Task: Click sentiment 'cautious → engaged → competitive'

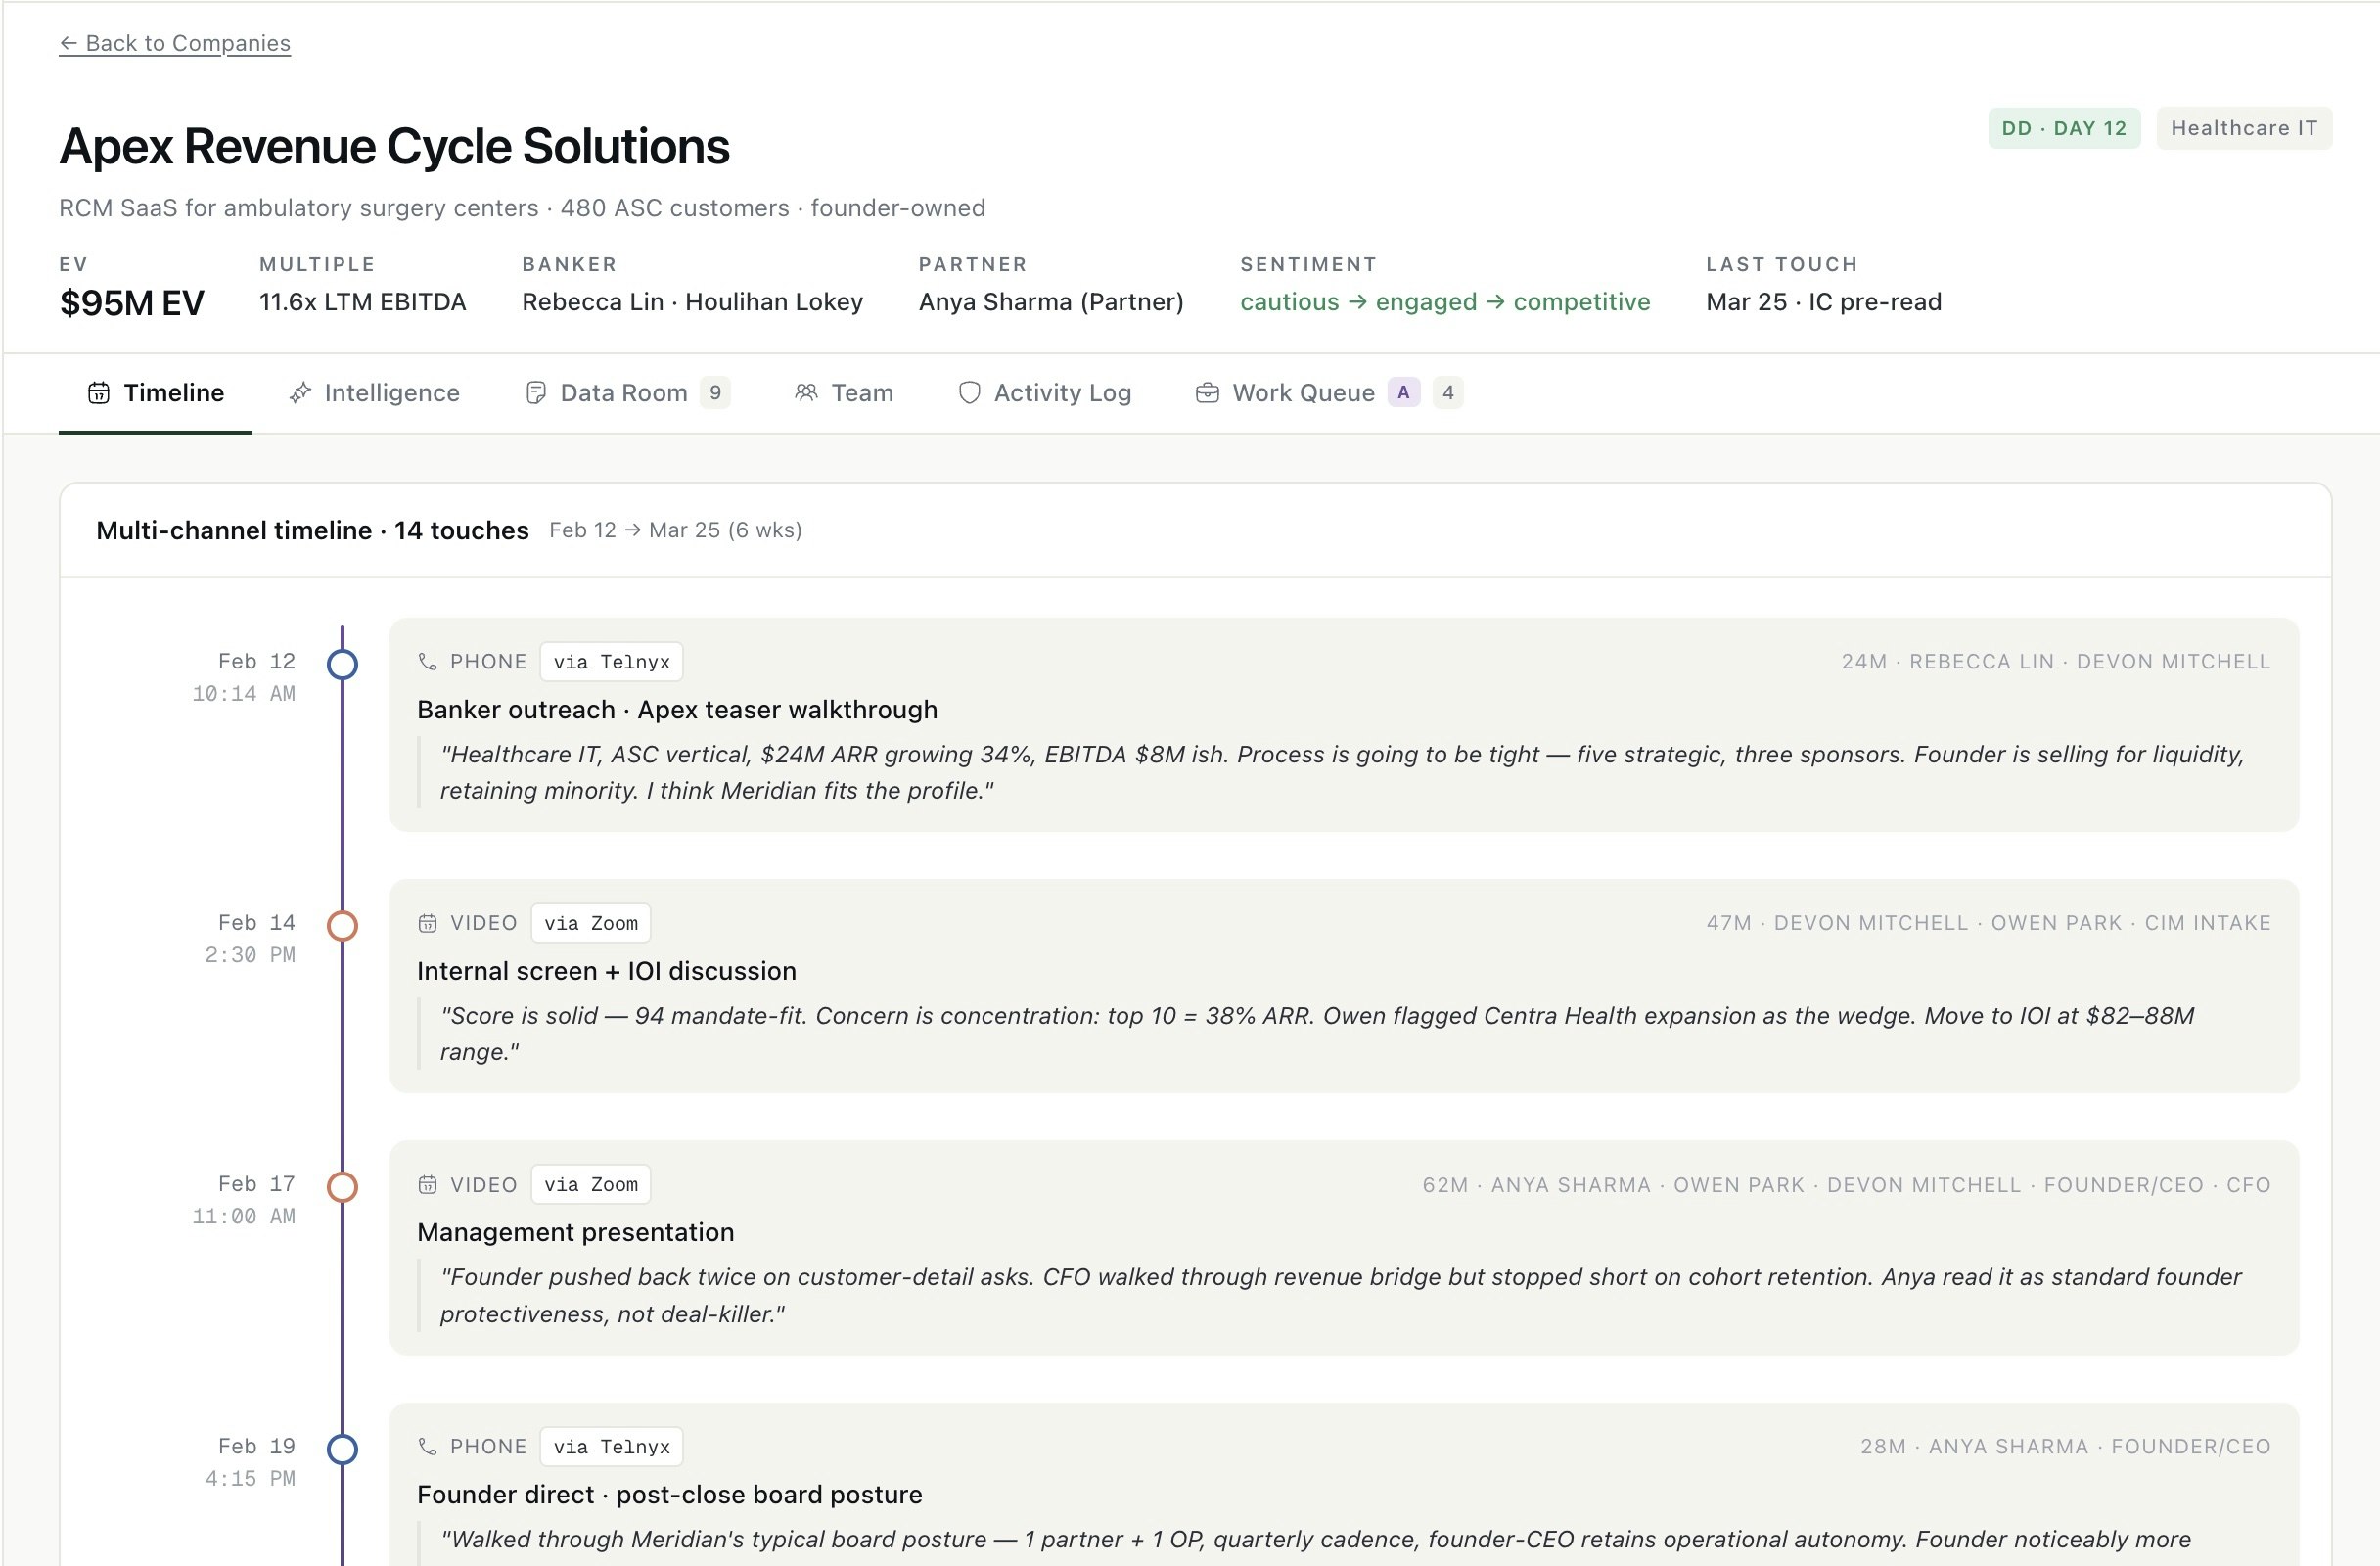Action: (x=1445, y=302)
